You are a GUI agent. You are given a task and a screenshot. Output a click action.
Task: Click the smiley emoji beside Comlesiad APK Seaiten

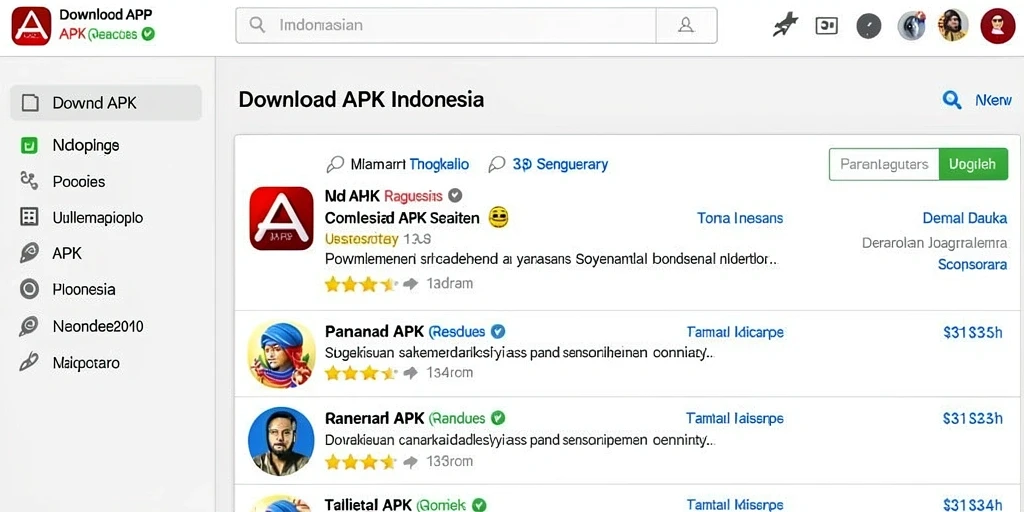(499, 217)
